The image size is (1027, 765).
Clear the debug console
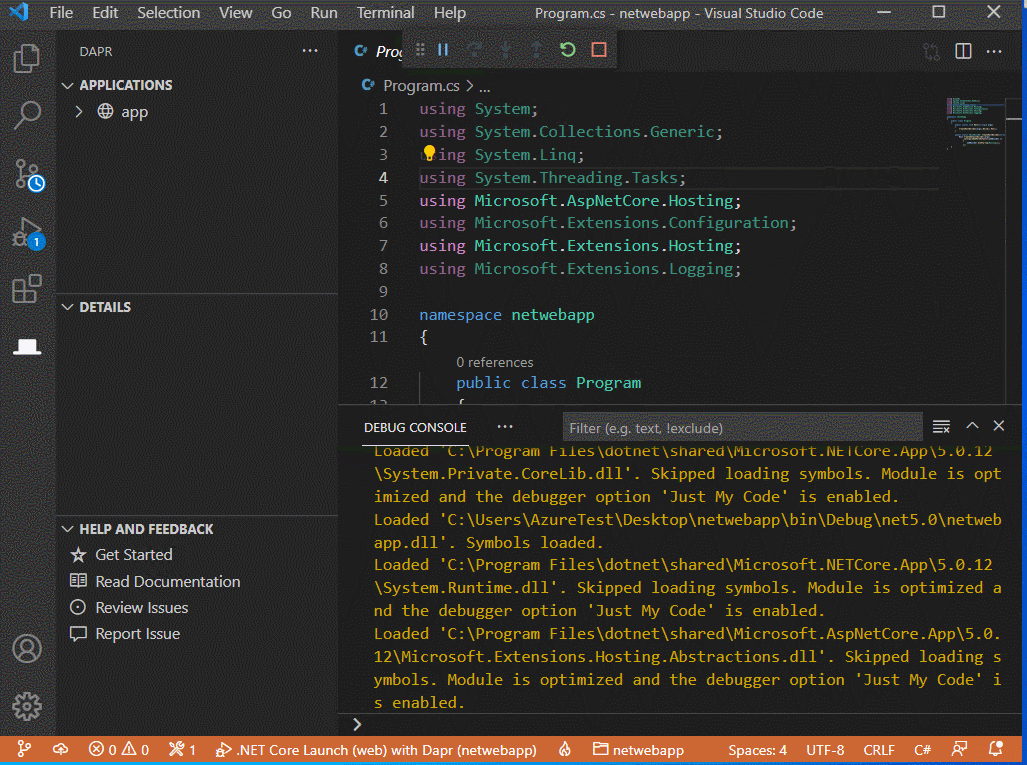point(941,427)
